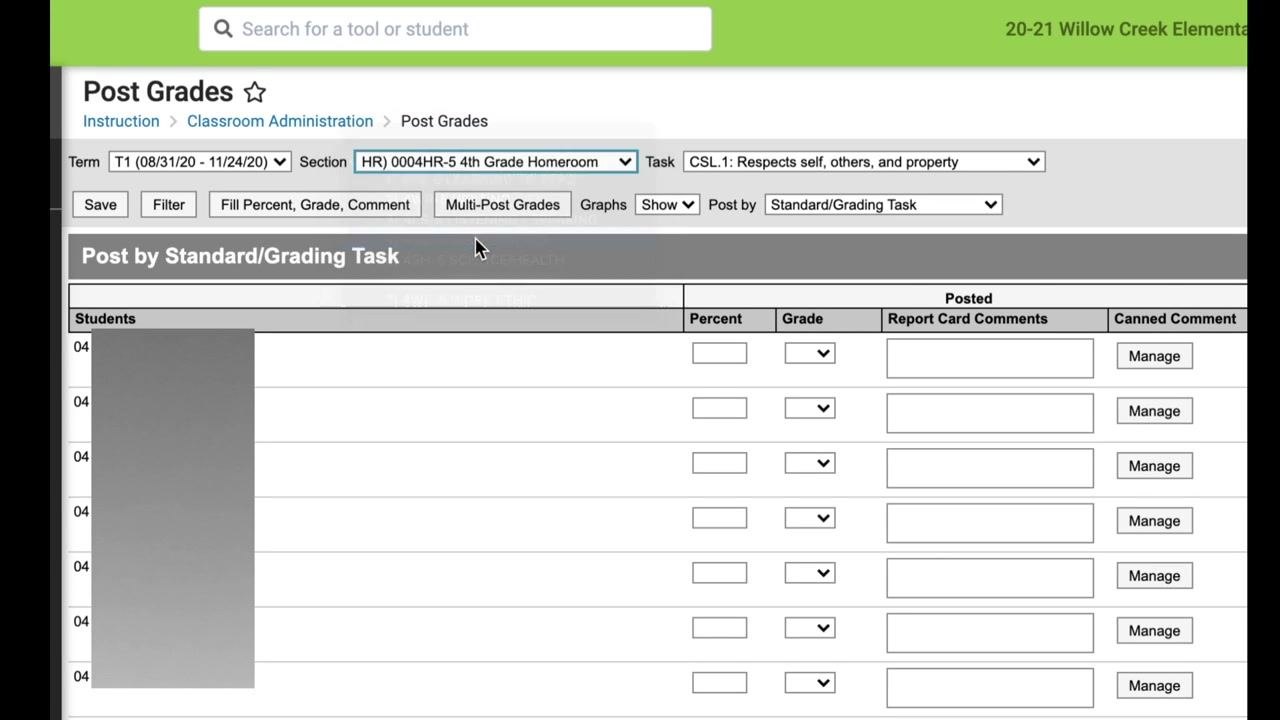The width and height of the screenshot is (1280, 720).
Task: Open Grade dropdown in fifth student row
Action: (810, 573)
